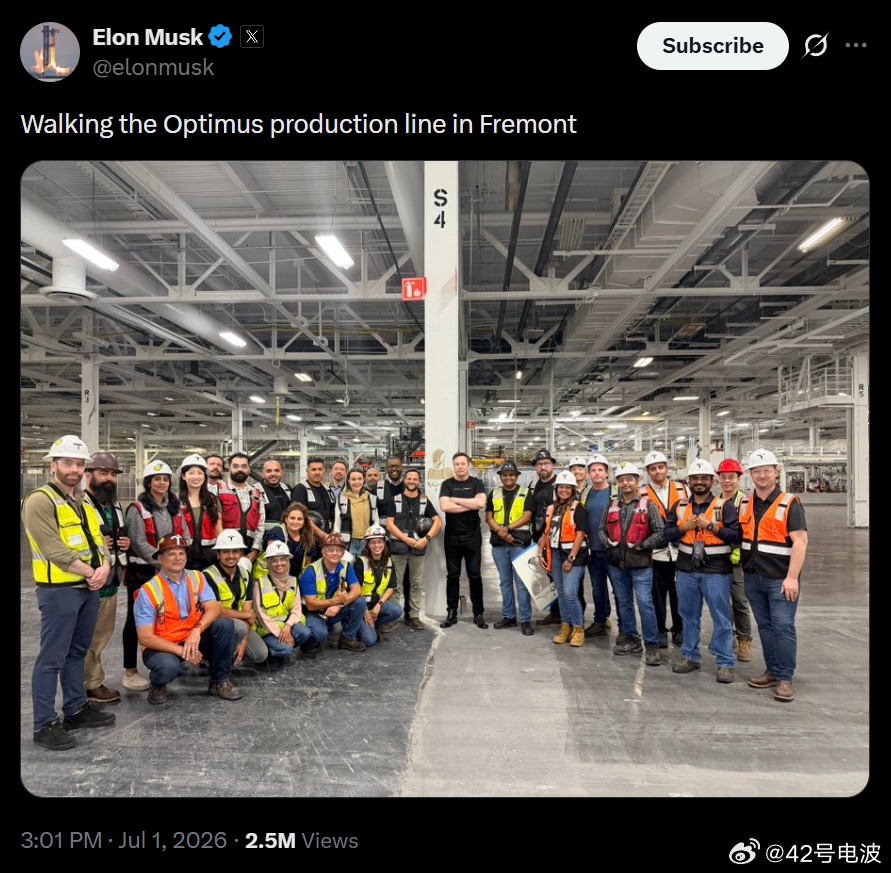
Task: Open the Elon Musk display name link
Action: tap(147, 37)
